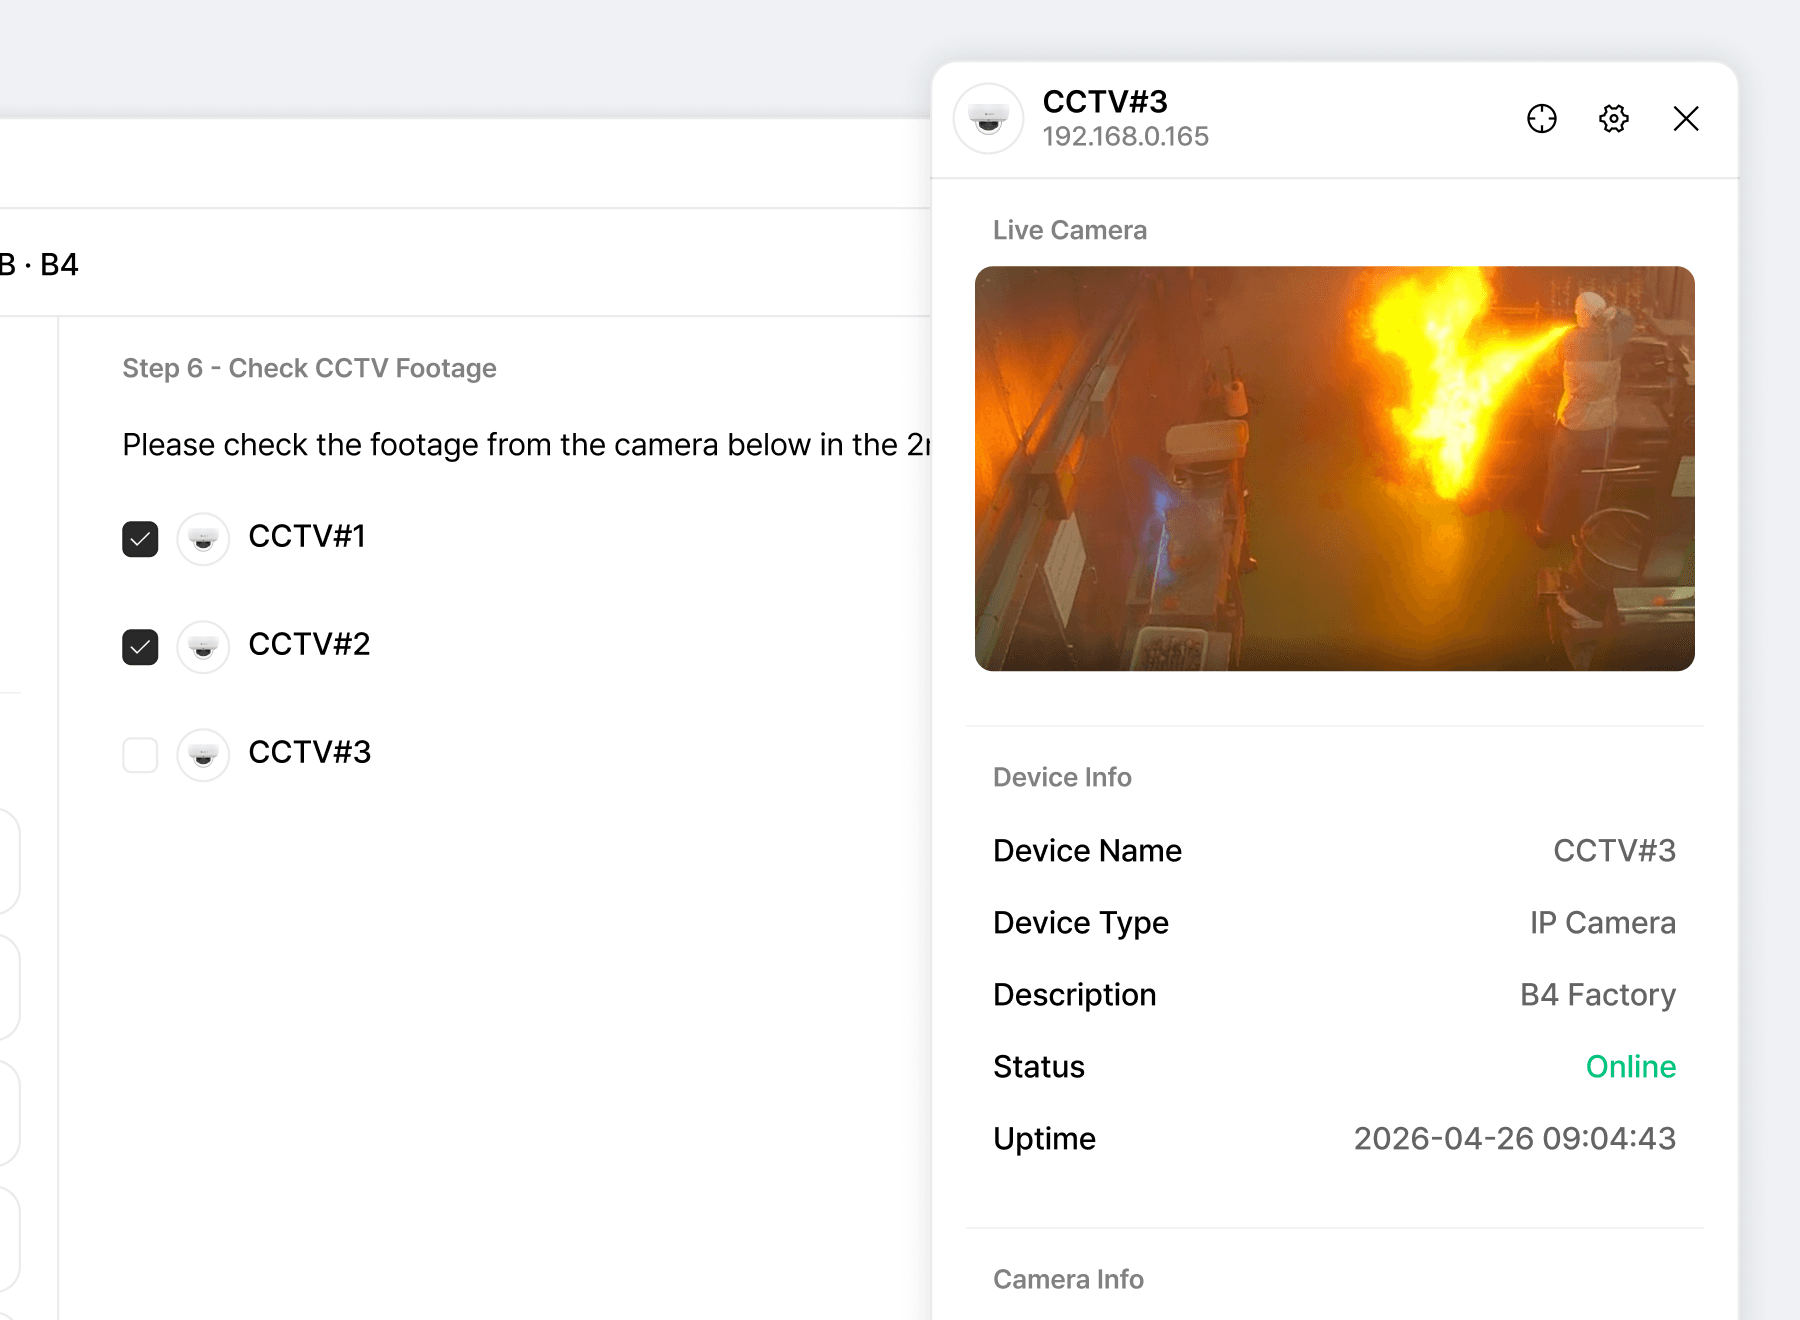The width and height of the screenshot is (1800, 1320).
Task: Tick the CCTV#3 checkbox
Action: point(140,755)
